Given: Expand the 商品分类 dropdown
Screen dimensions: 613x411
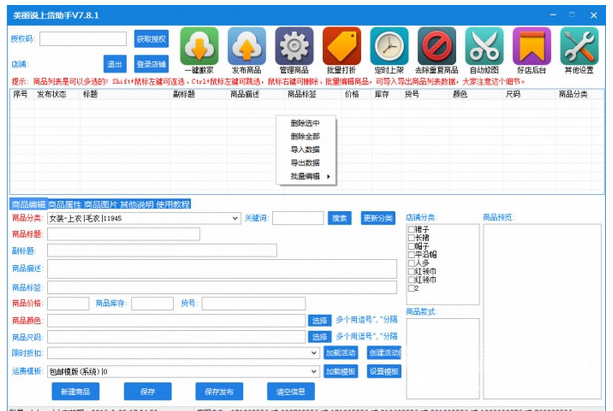Looking at the screenshot, I should click(x=235, y=218).
